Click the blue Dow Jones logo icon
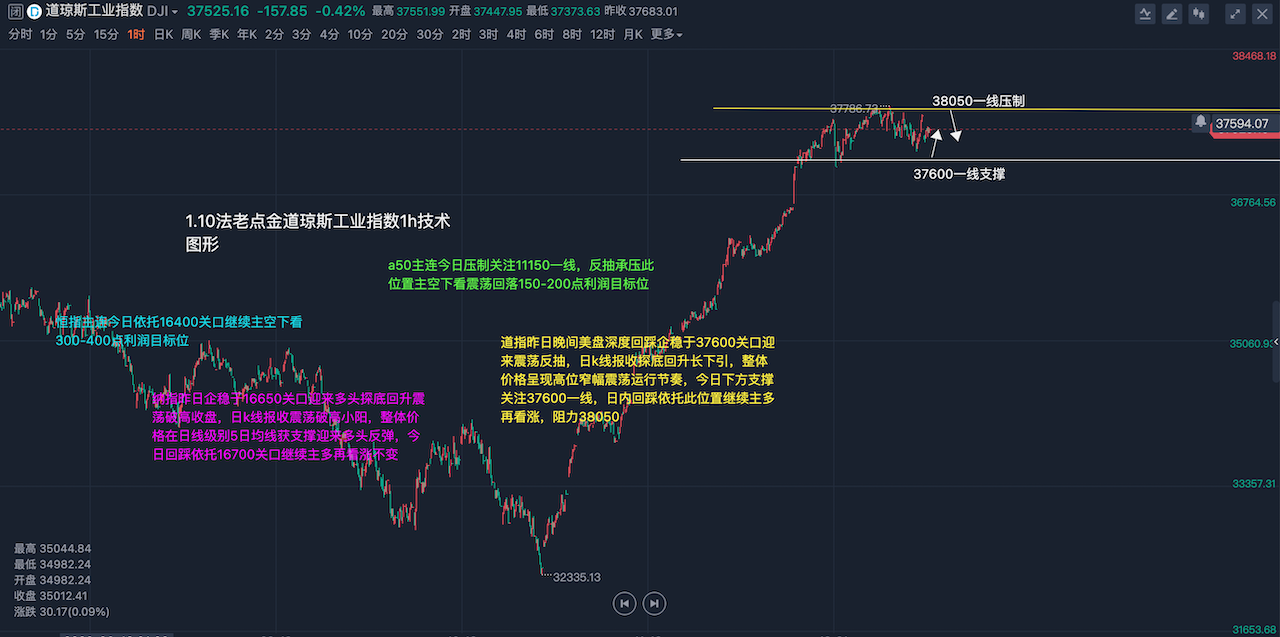This screenshot has height=637, width=1280. pos(35,12)
